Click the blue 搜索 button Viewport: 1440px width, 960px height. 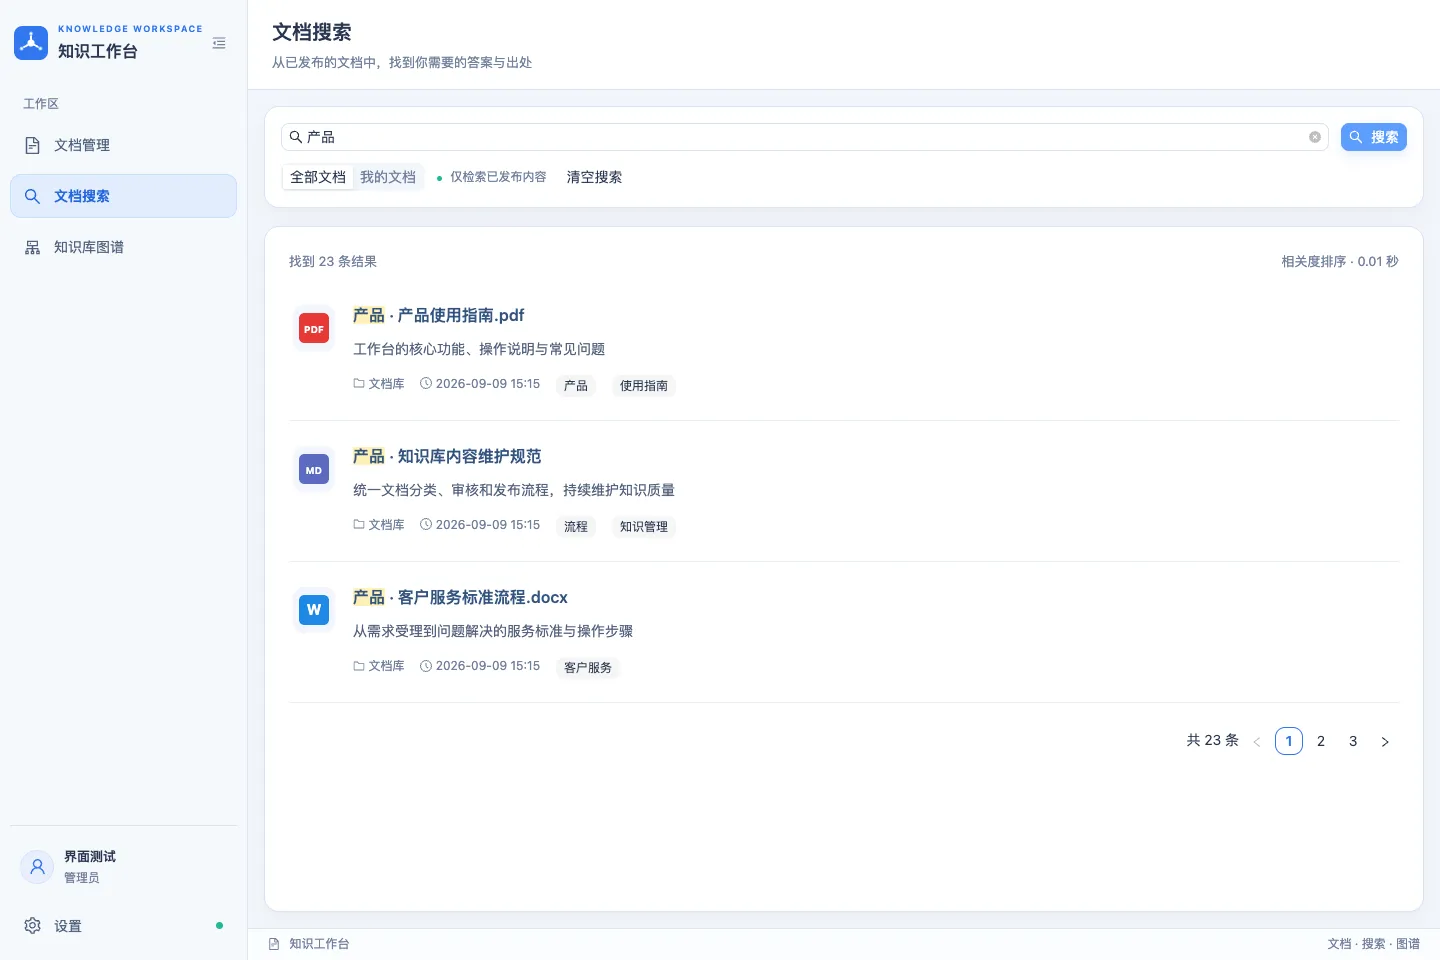pos(1374,137)
